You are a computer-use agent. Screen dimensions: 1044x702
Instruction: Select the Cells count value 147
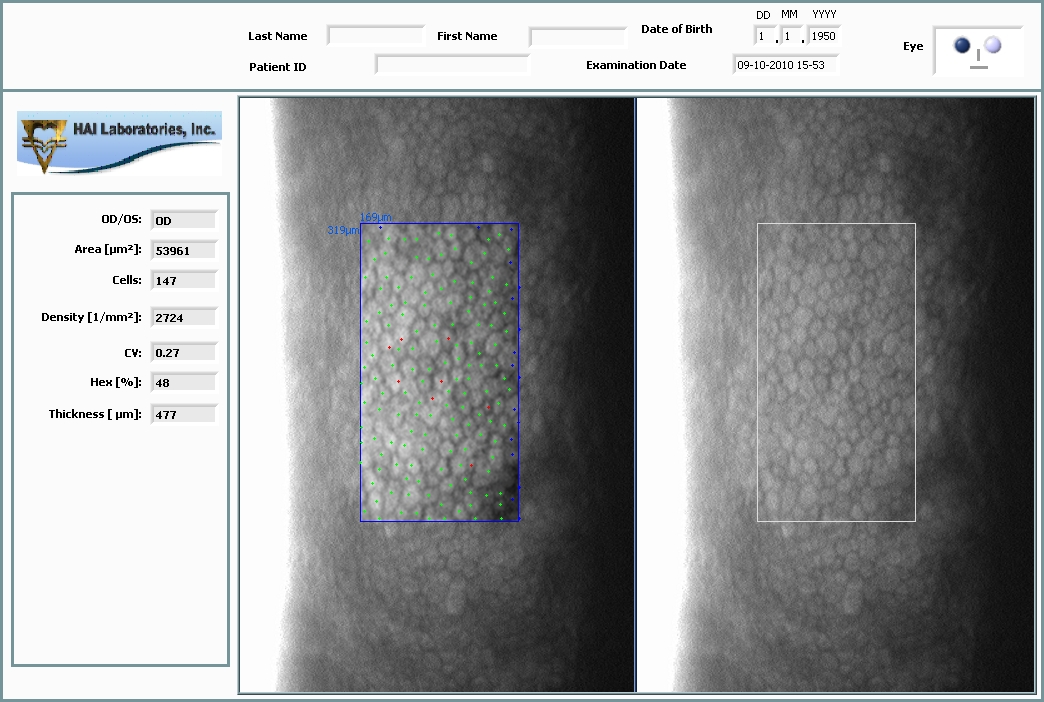tap(184, 280)
